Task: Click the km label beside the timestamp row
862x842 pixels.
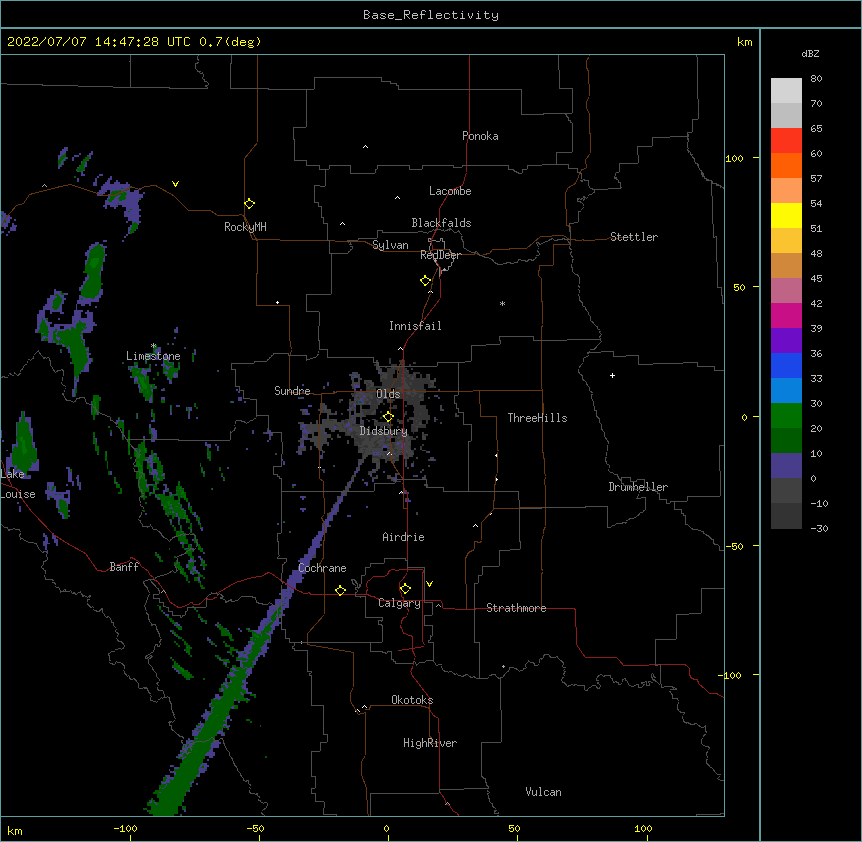Action: coord(744,42)
